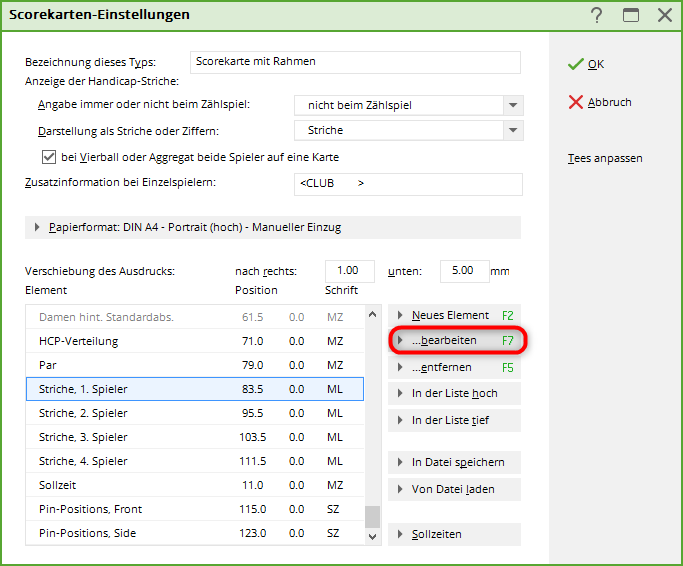Screen dimensions: 683x566
Task: Click the nach rechts offset field
Action: pyautogui.click(x=349, y=271)
